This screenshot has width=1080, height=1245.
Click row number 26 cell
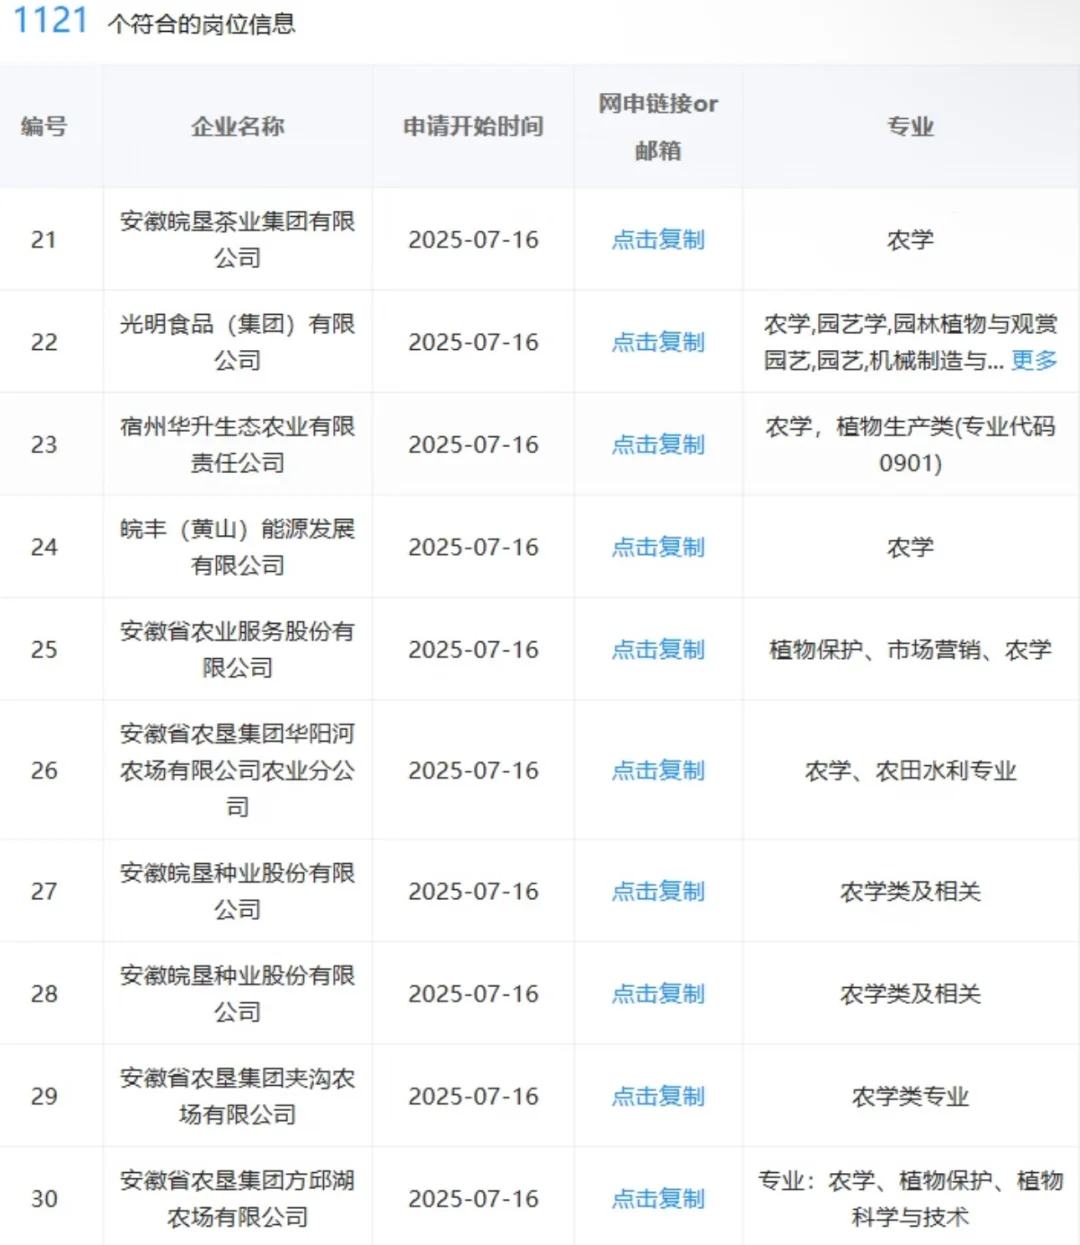pyautogui.click(x=44, y=771)
